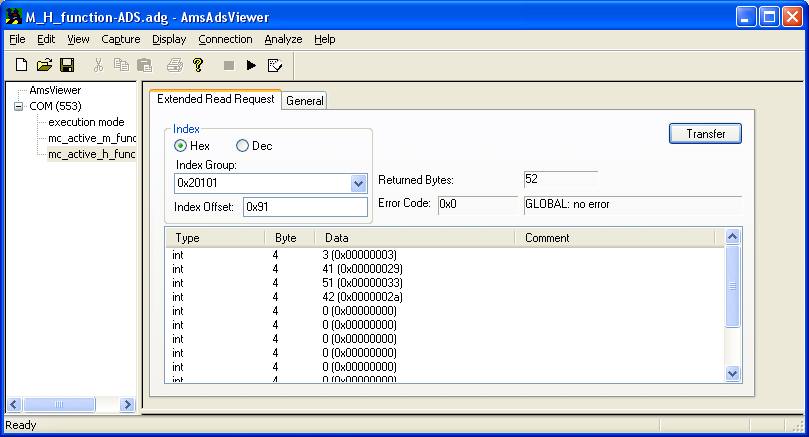
Task: Switch to the General tab
Action: pos(304,101)
